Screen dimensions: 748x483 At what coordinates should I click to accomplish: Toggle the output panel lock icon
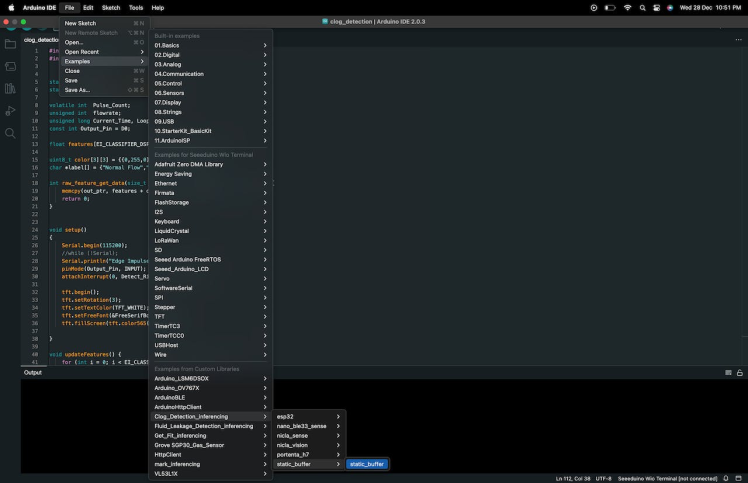pos(740,372)
